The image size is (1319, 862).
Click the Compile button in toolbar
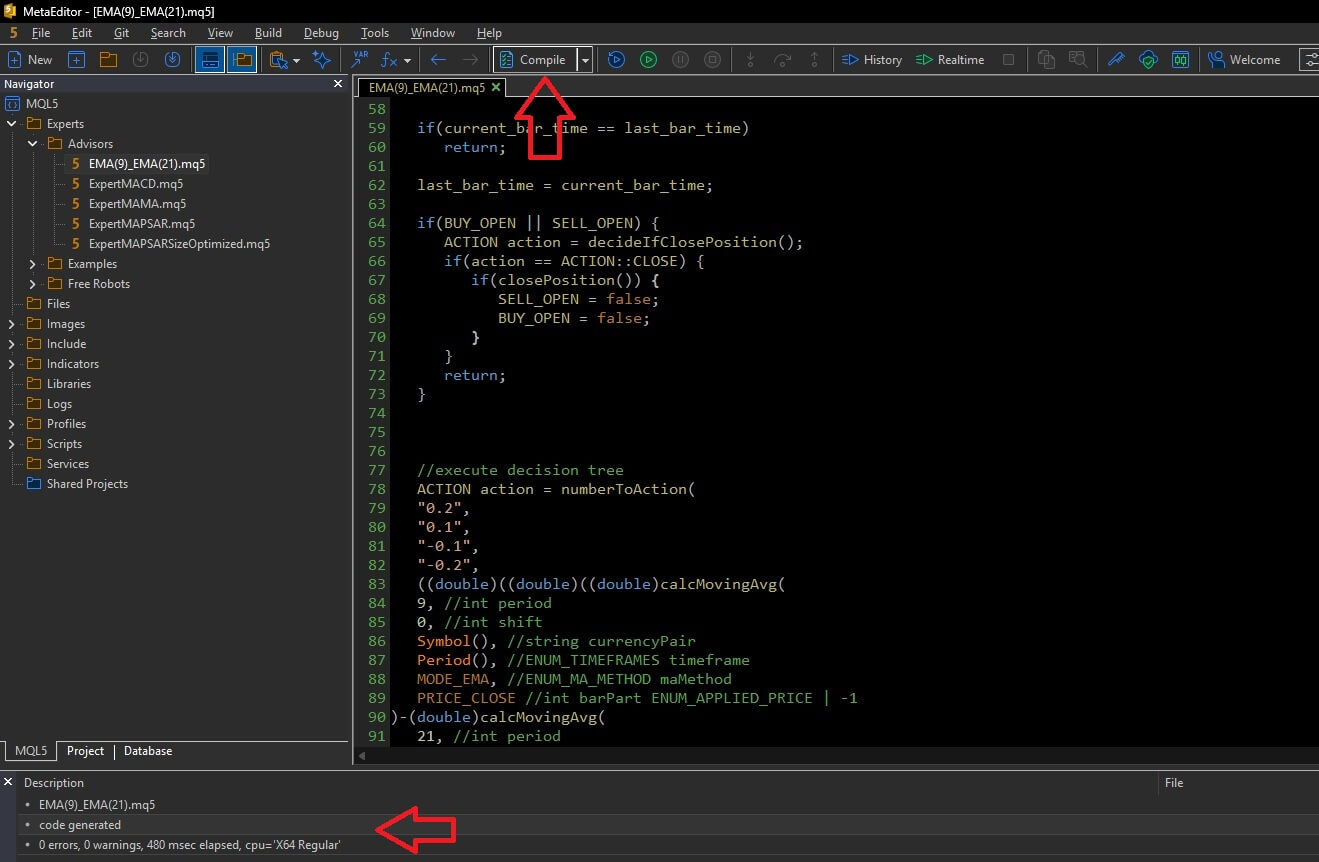[534, 60]
